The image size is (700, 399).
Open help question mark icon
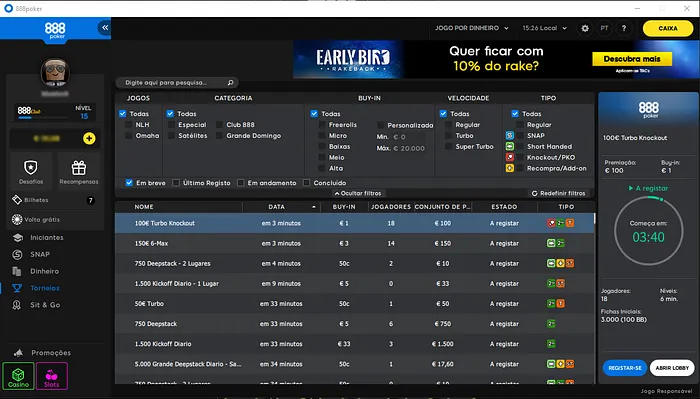(624, 28)
